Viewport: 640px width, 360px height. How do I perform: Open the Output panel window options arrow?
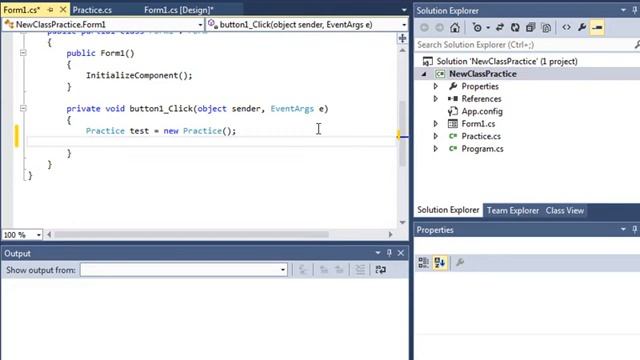click(x=378, y=253)
